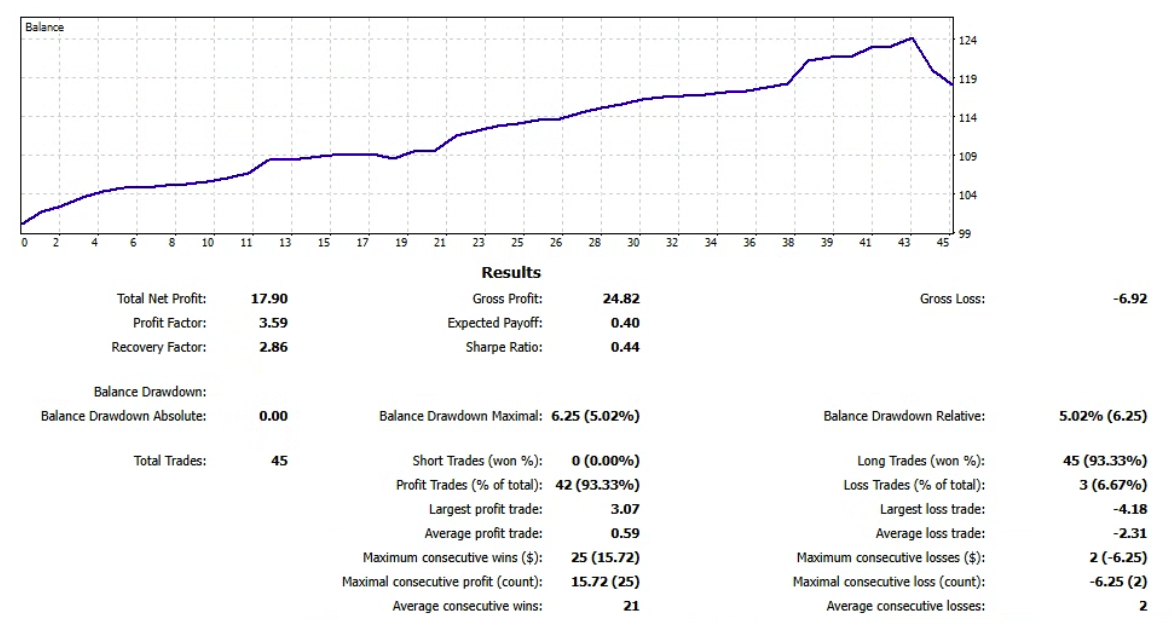Select the Results heading
The height and width of the screenshot is (623, 1172).
tap(510, 272)
